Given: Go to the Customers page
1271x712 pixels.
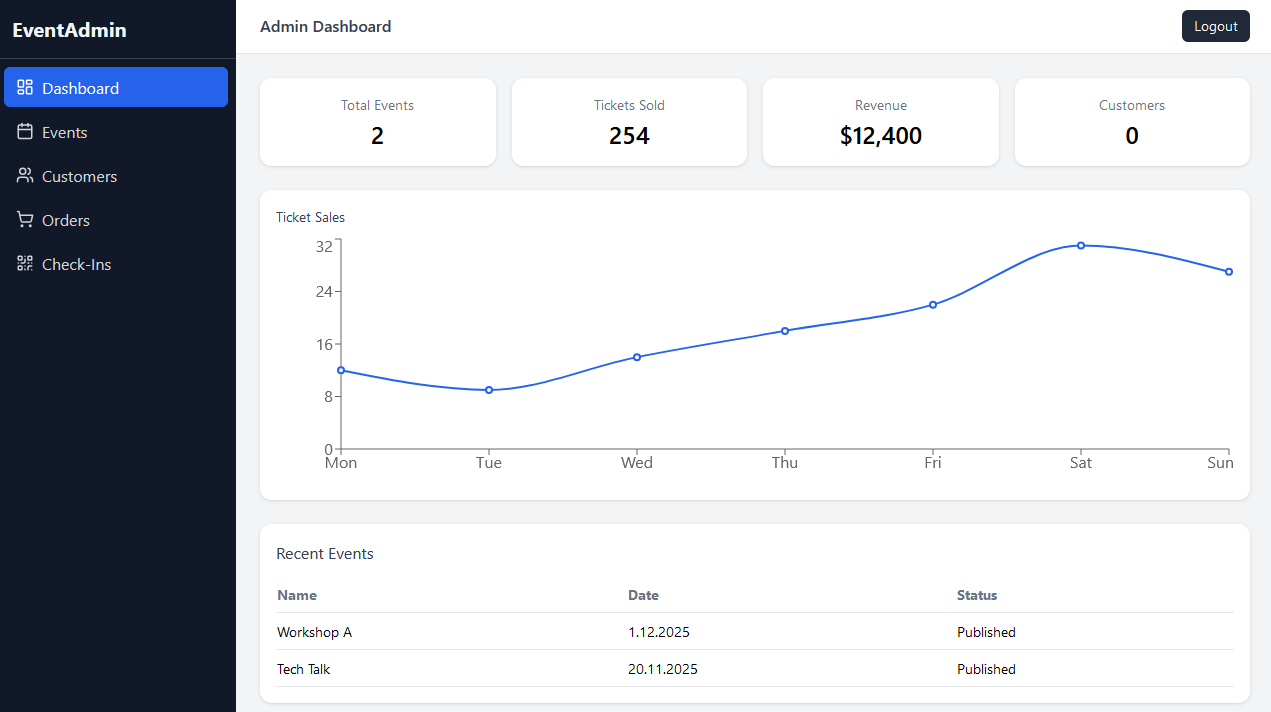Looking at the screenshot, I should coord(79,176).
